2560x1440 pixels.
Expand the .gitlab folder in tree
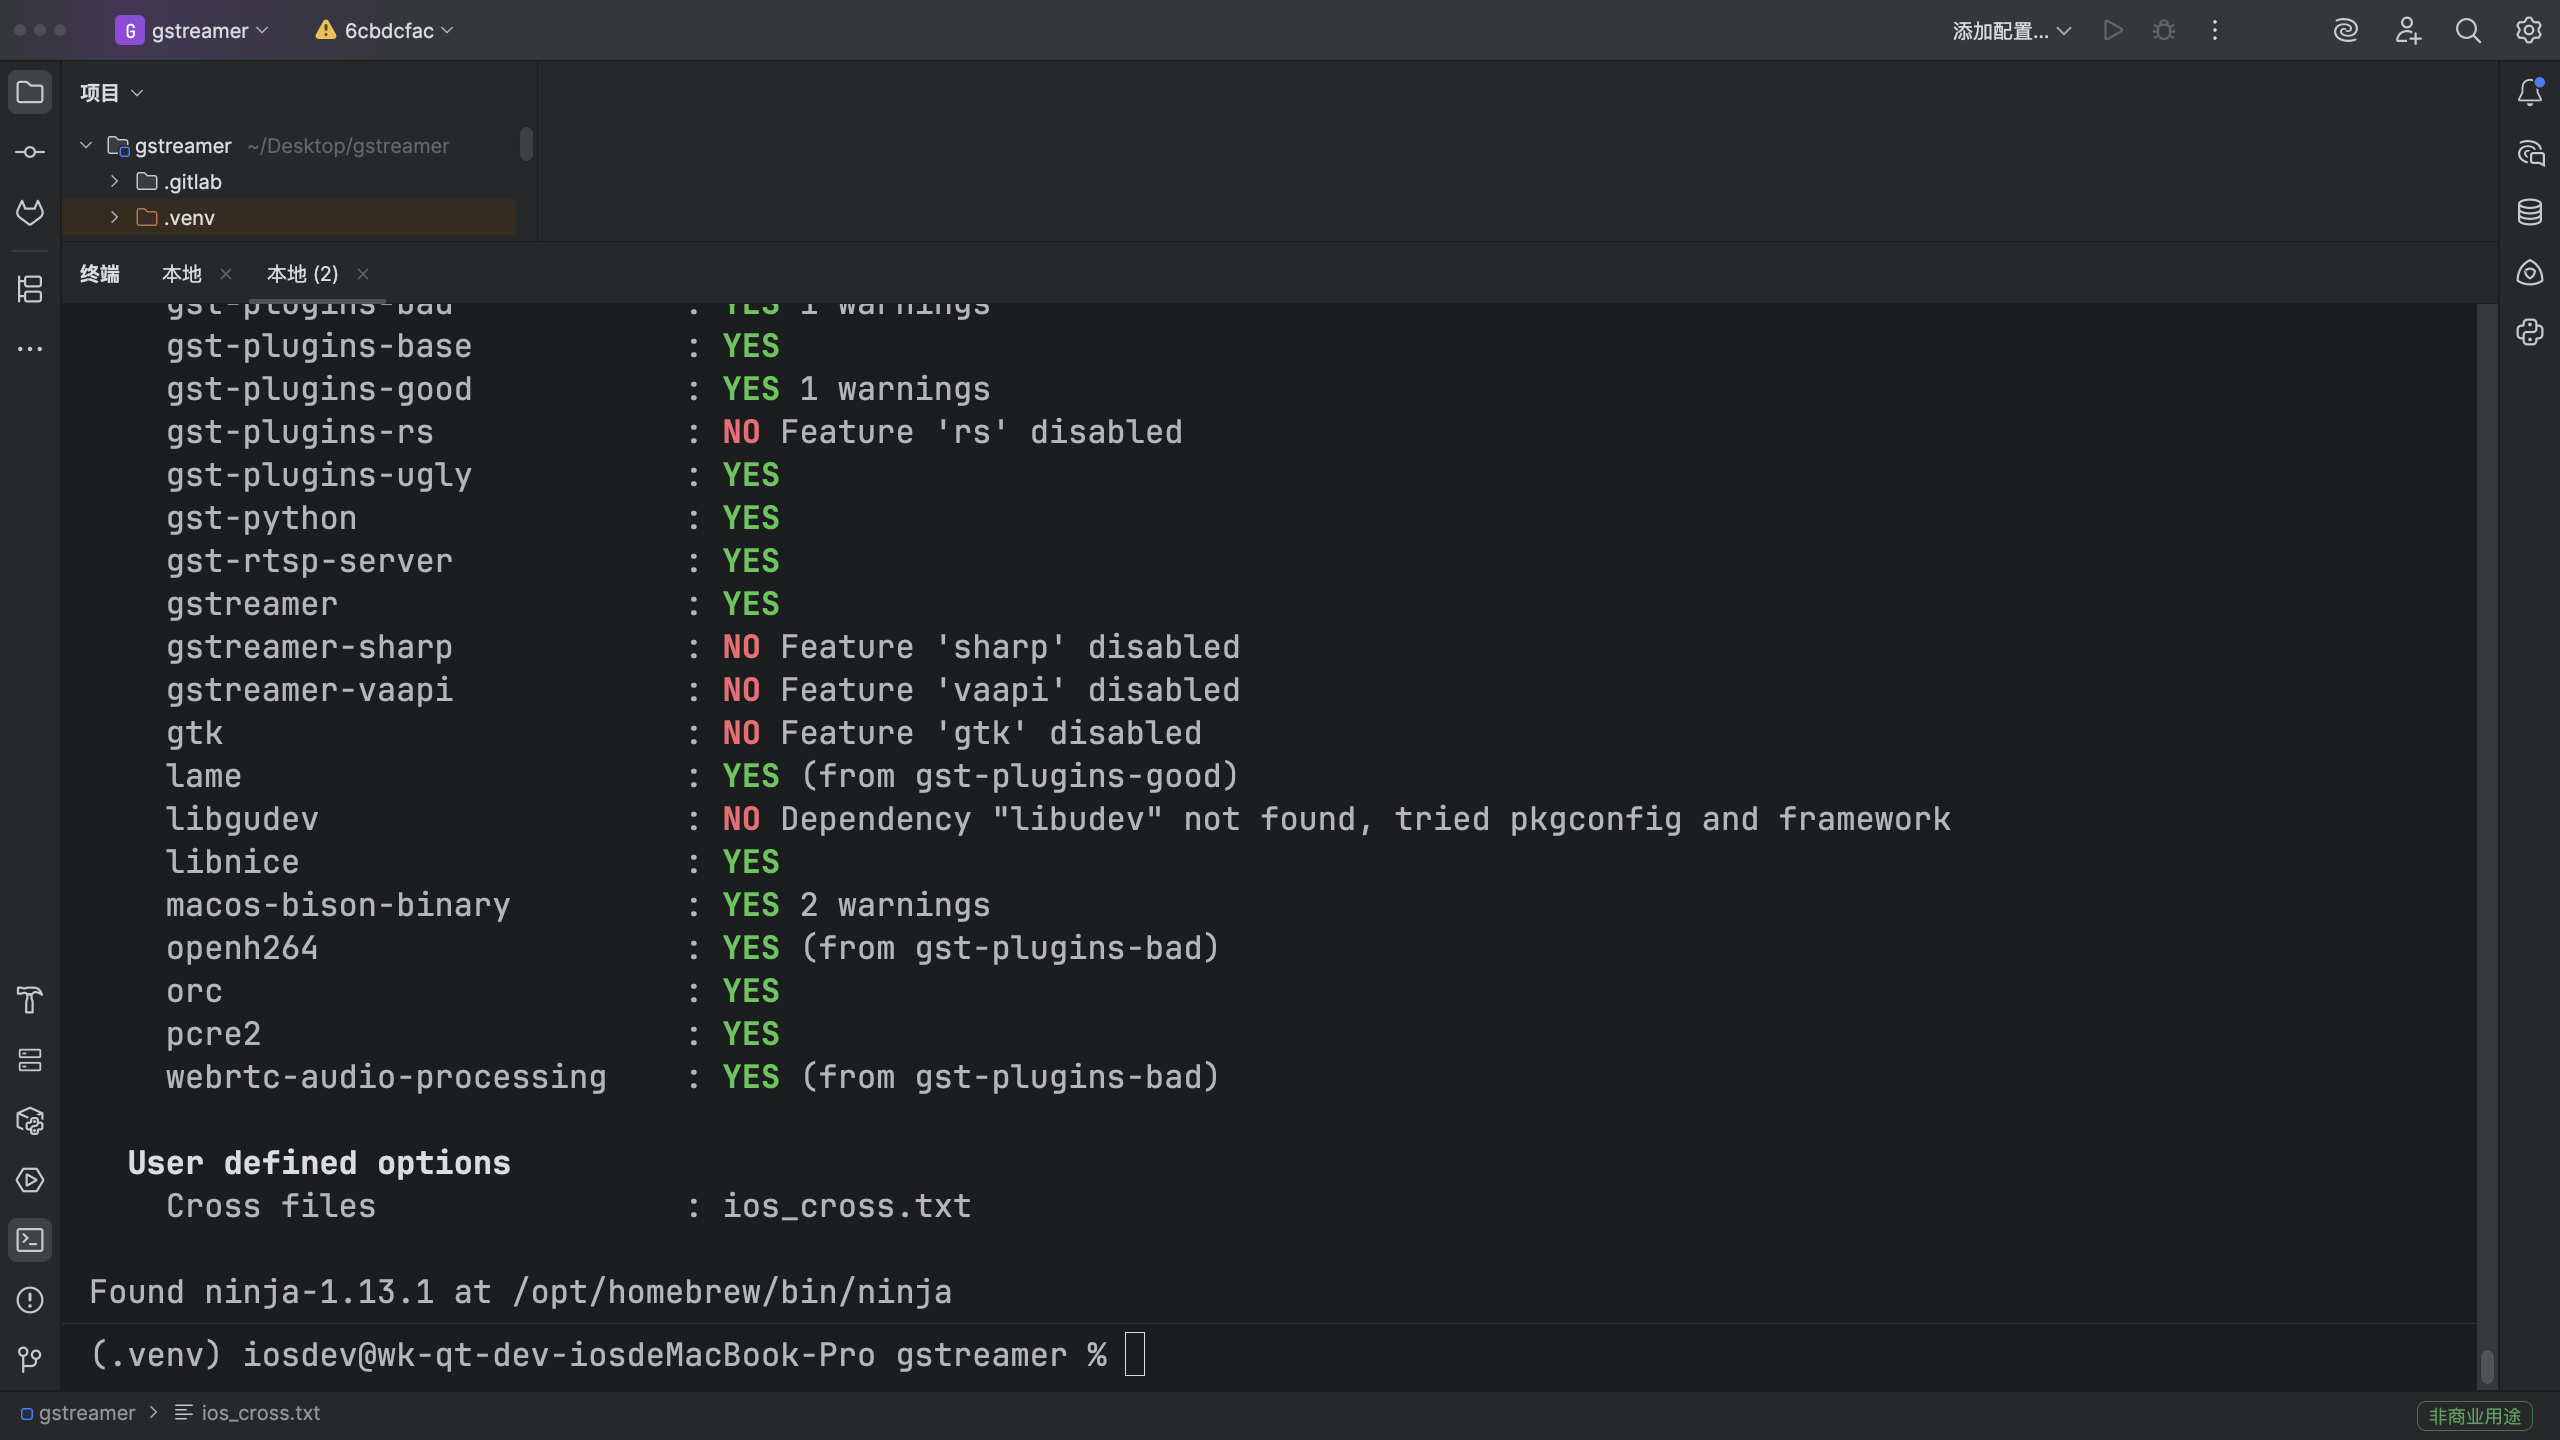(114, 181)
